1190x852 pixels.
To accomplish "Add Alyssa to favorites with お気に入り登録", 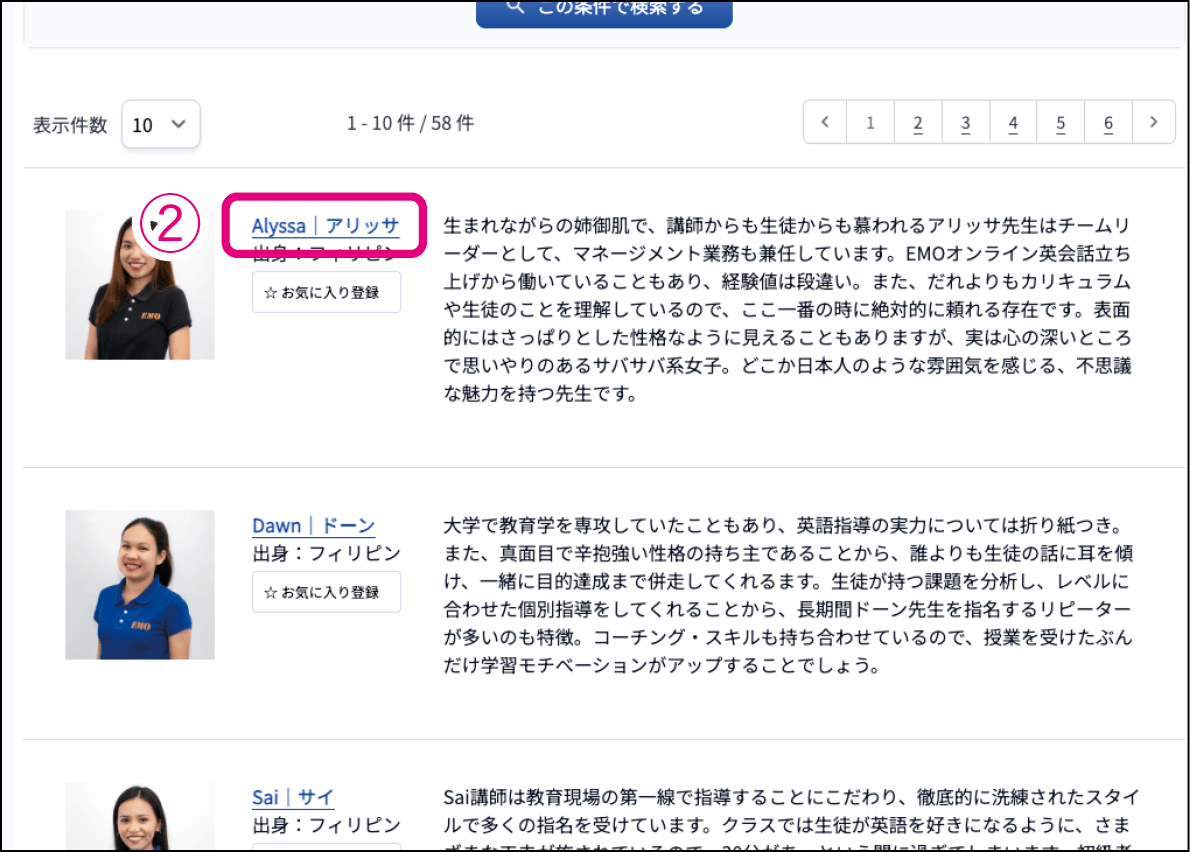I will click(x=326, y=292).
